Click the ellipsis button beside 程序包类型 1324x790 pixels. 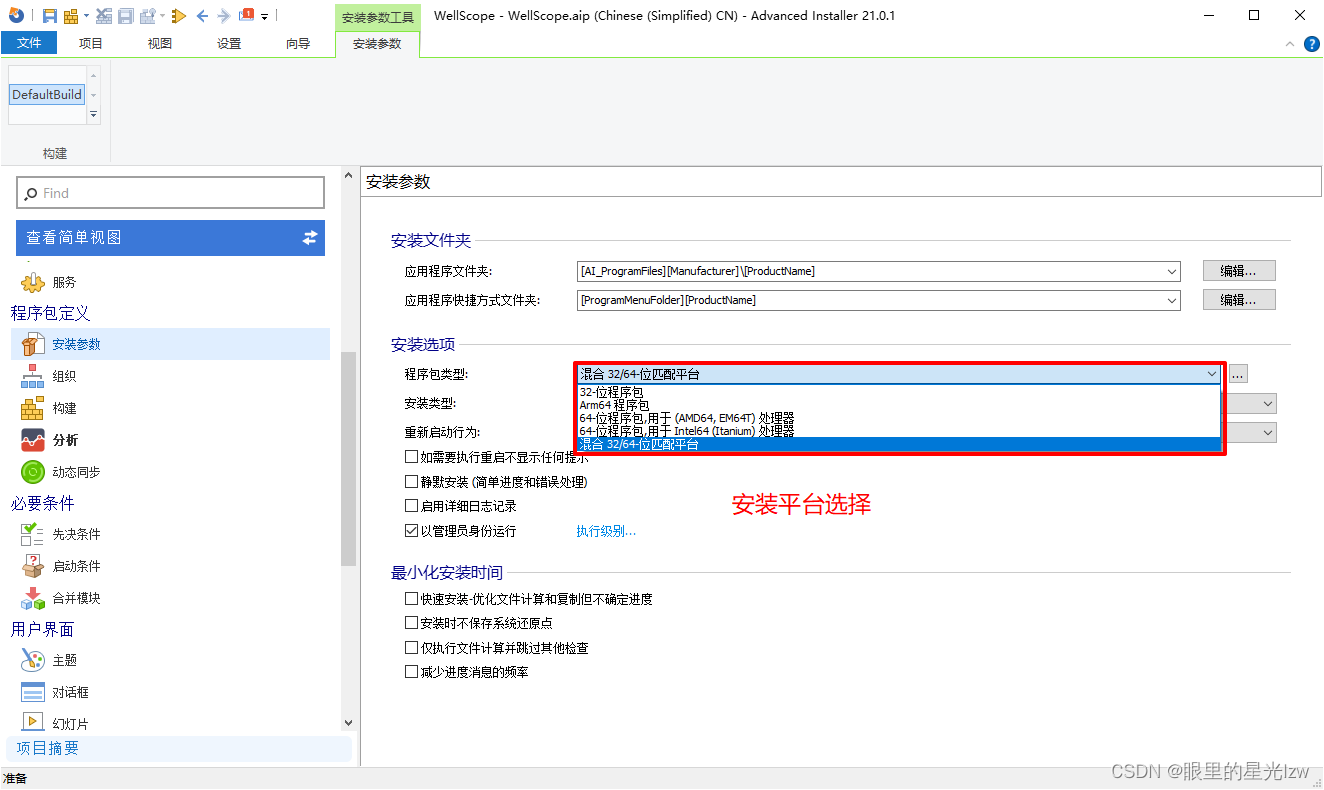point(1238,374)
